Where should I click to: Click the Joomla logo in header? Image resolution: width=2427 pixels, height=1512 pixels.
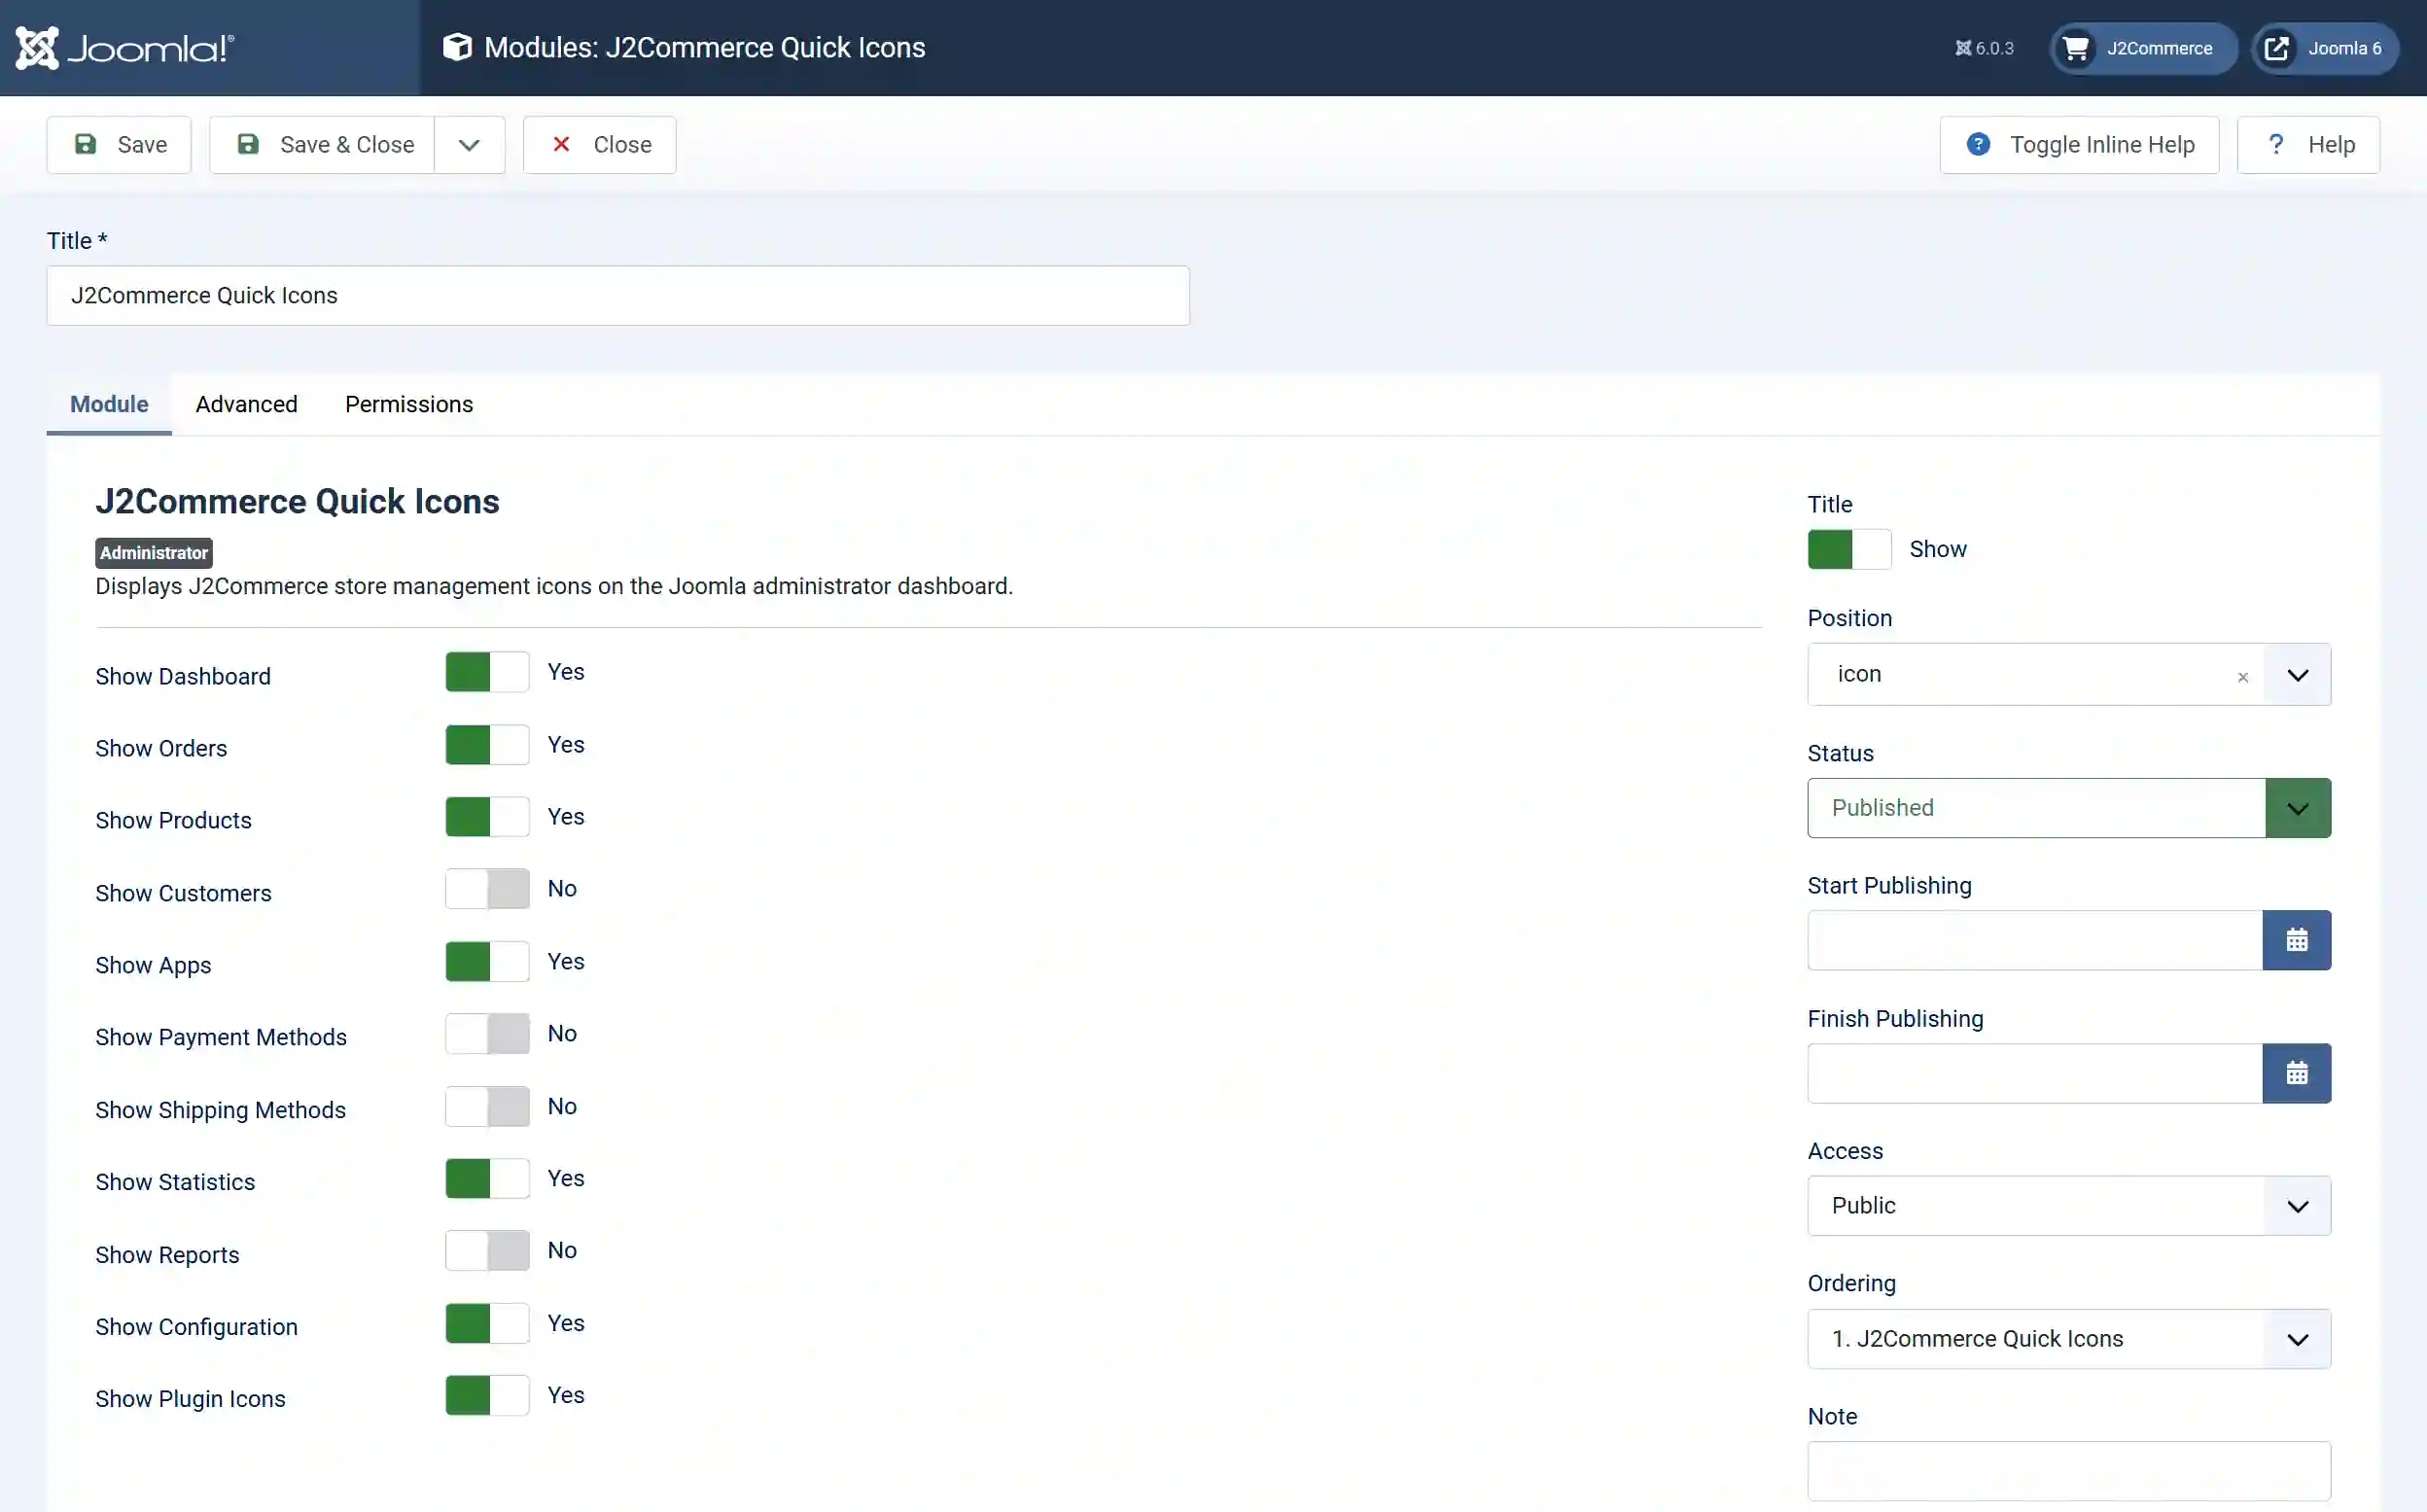(125, 48)
